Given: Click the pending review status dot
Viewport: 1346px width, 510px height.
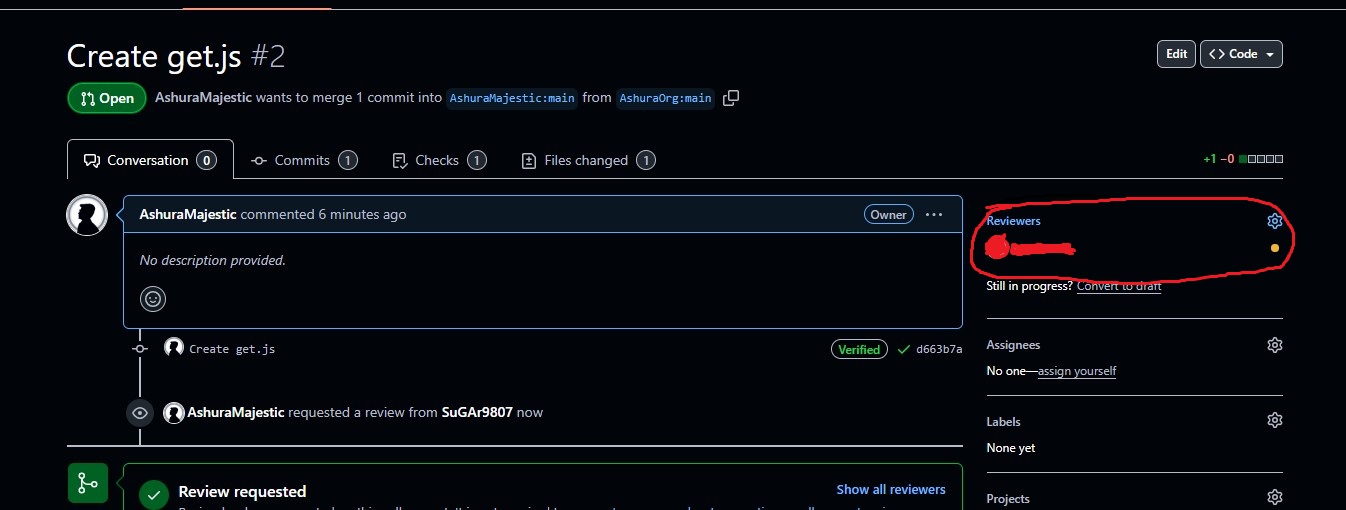Looking at the screenshot, I should point(1274,247).
